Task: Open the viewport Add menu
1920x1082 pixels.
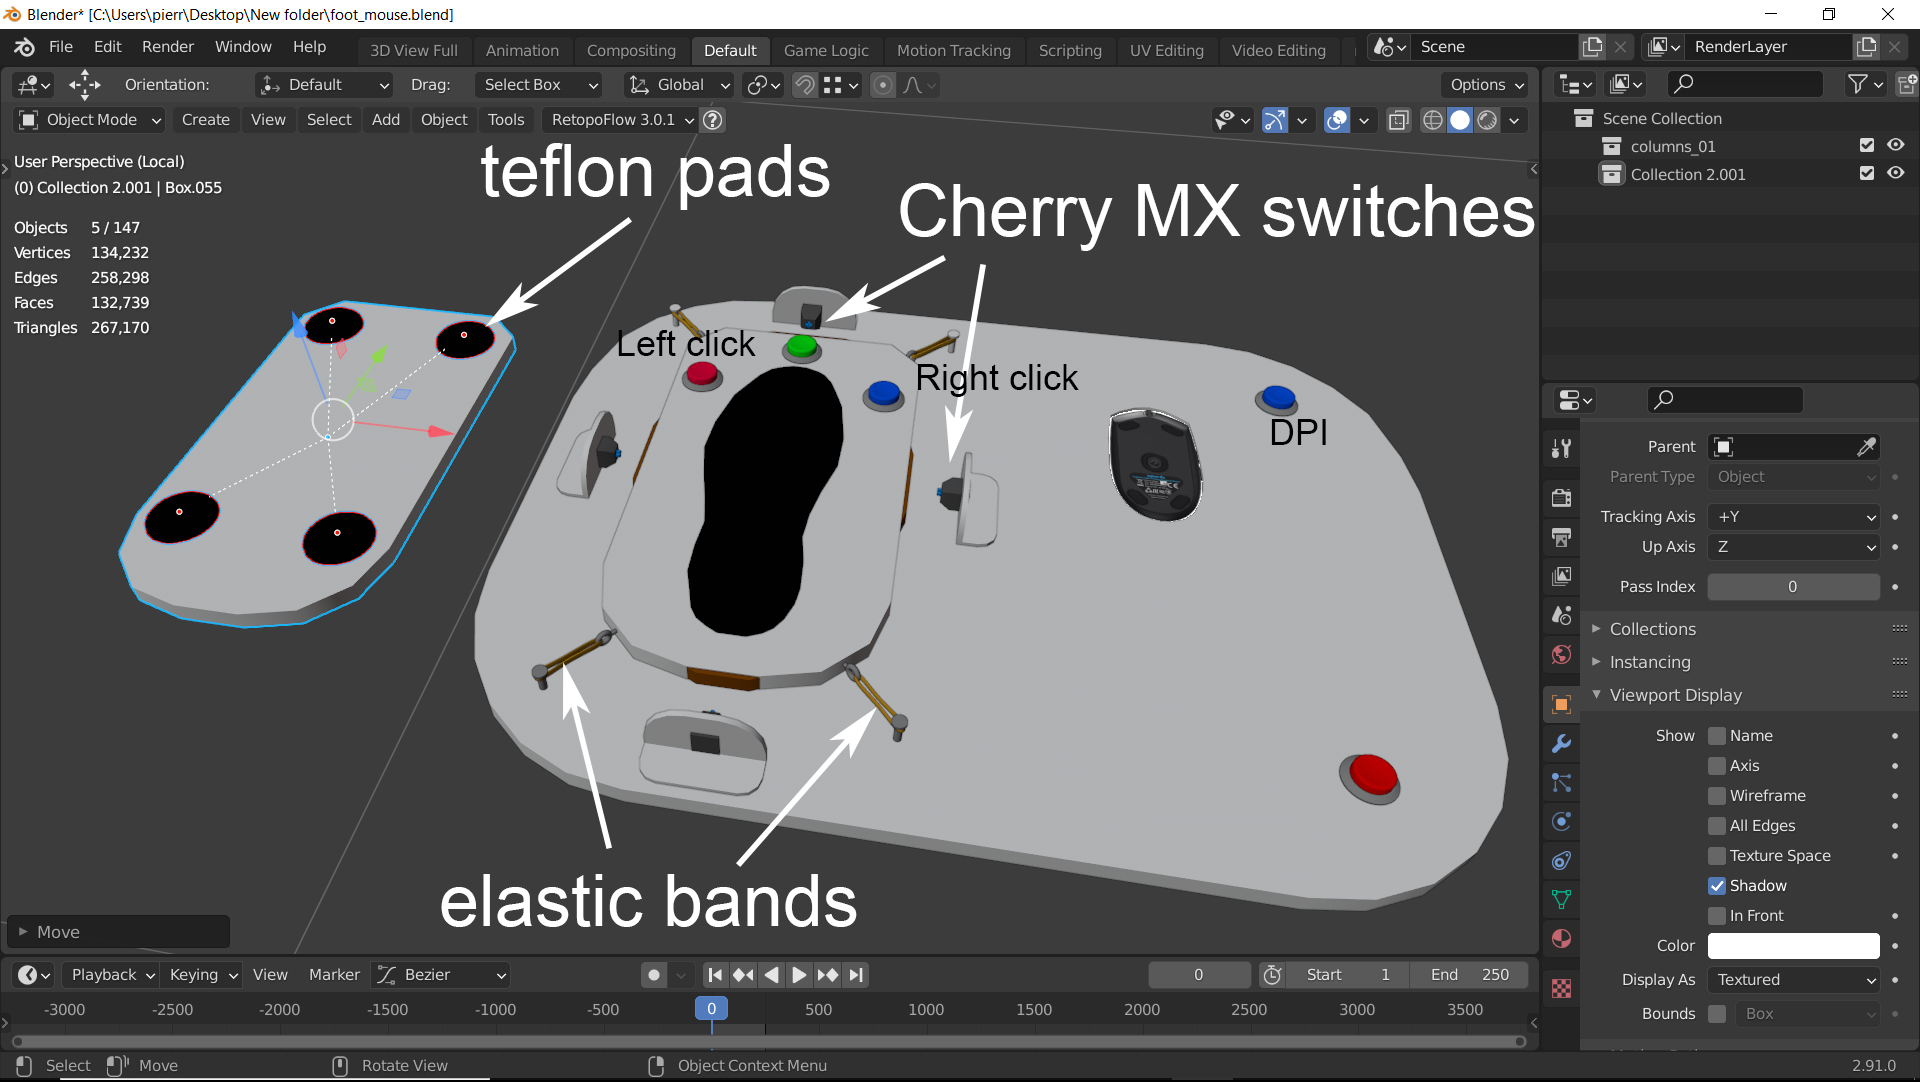Action: coord(386,120)
